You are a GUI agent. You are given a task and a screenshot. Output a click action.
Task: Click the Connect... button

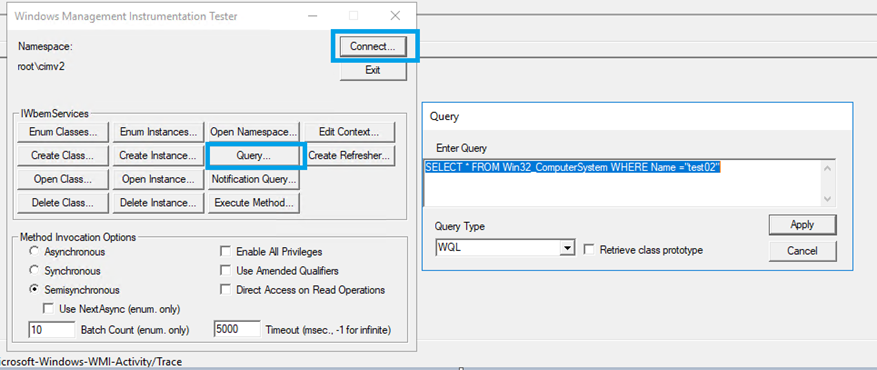373,47
